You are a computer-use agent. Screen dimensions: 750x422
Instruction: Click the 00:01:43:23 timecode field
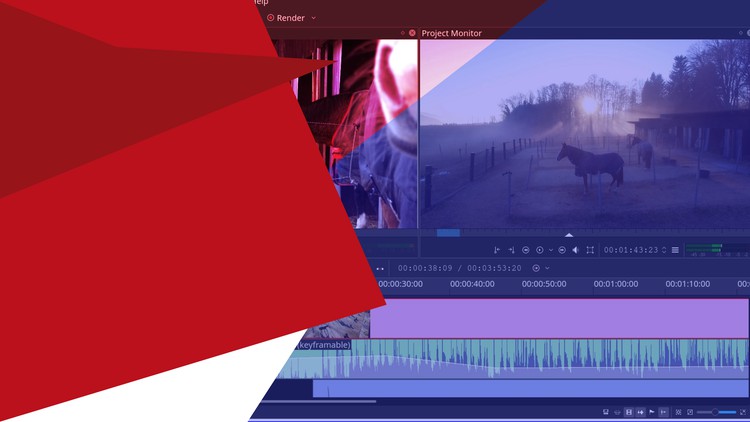point(631,250)
